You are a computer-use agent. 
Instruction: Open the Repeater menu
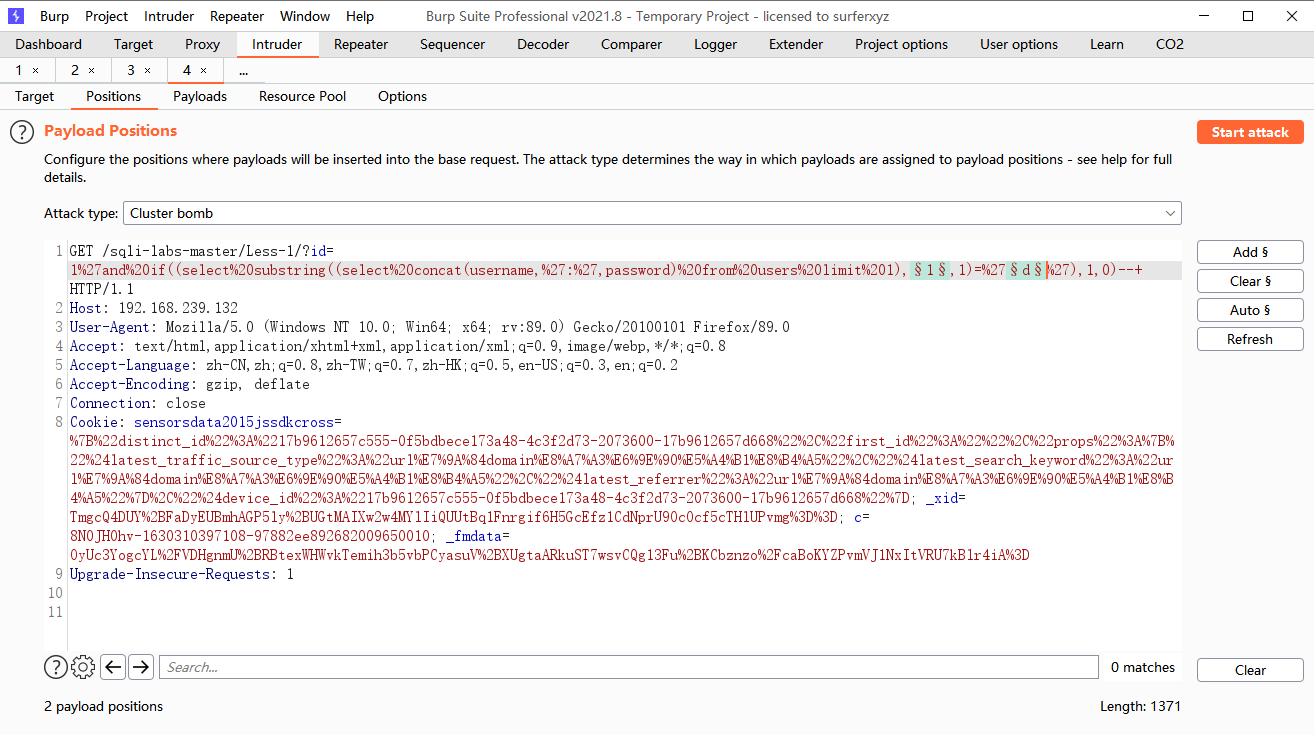237,16
